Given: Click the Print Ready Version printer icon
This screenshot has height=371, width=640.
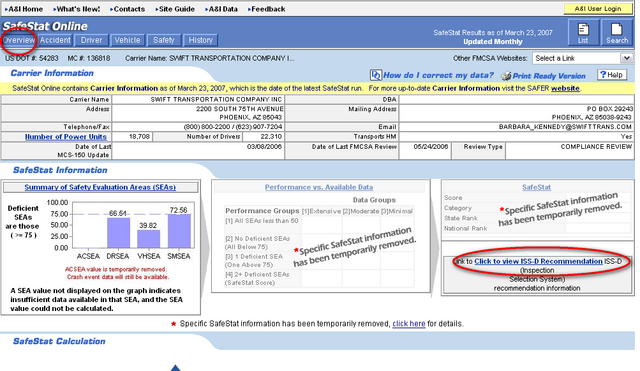Looking at the screenshot, I should (506, 76).
